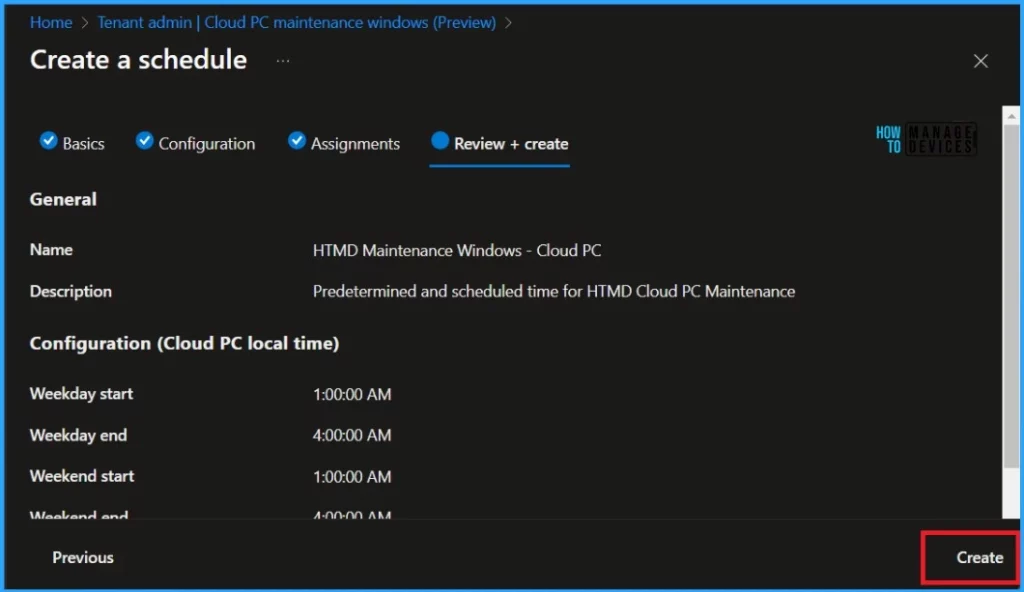Screen dimensions: 1024x592
Task: Click the Weekend start label
Action: pyautogui.click(x=82, y=476)
